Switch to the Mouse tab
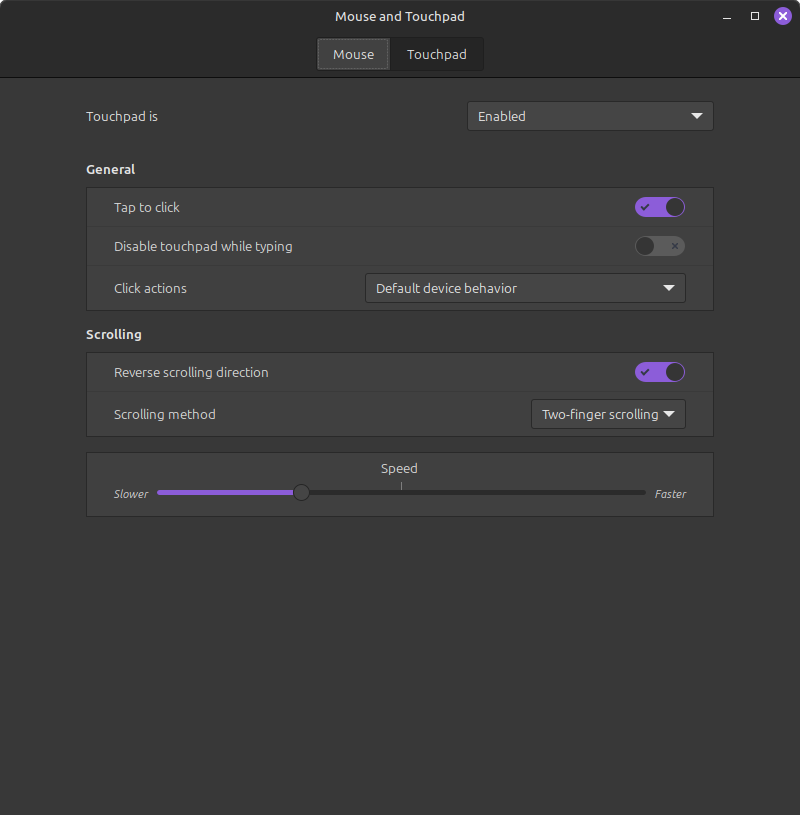This screenshot has width=800, height=815. [x=353, y=54]
